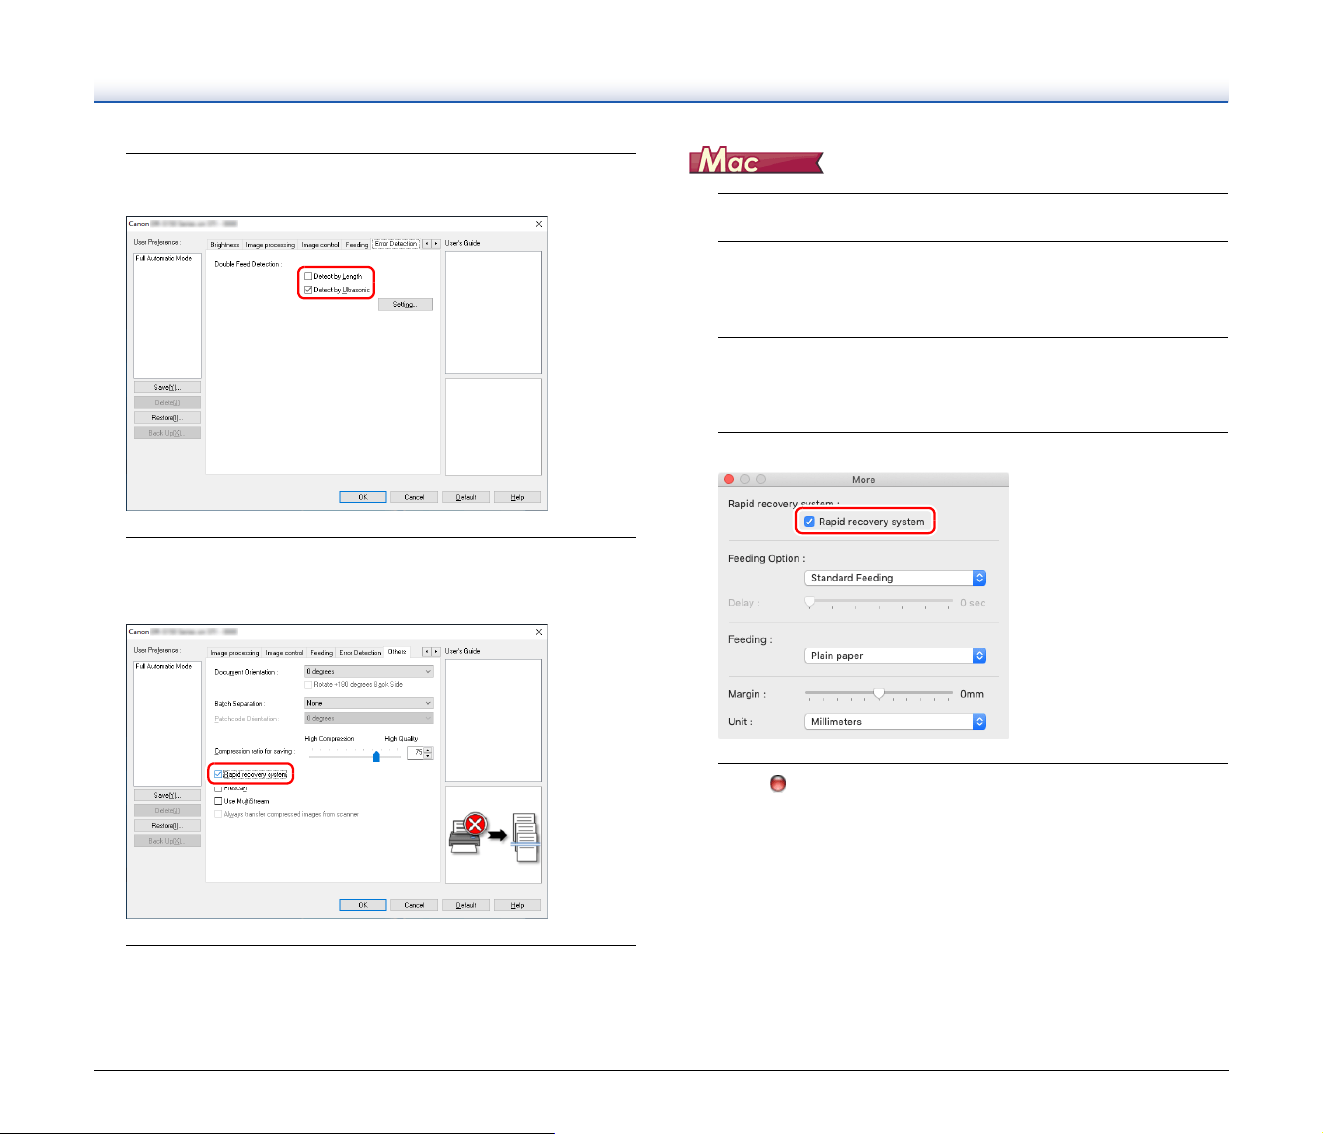
Task: Toggle Rapid recovery system in Document Orientation window
Action: (x=218, y=774)
